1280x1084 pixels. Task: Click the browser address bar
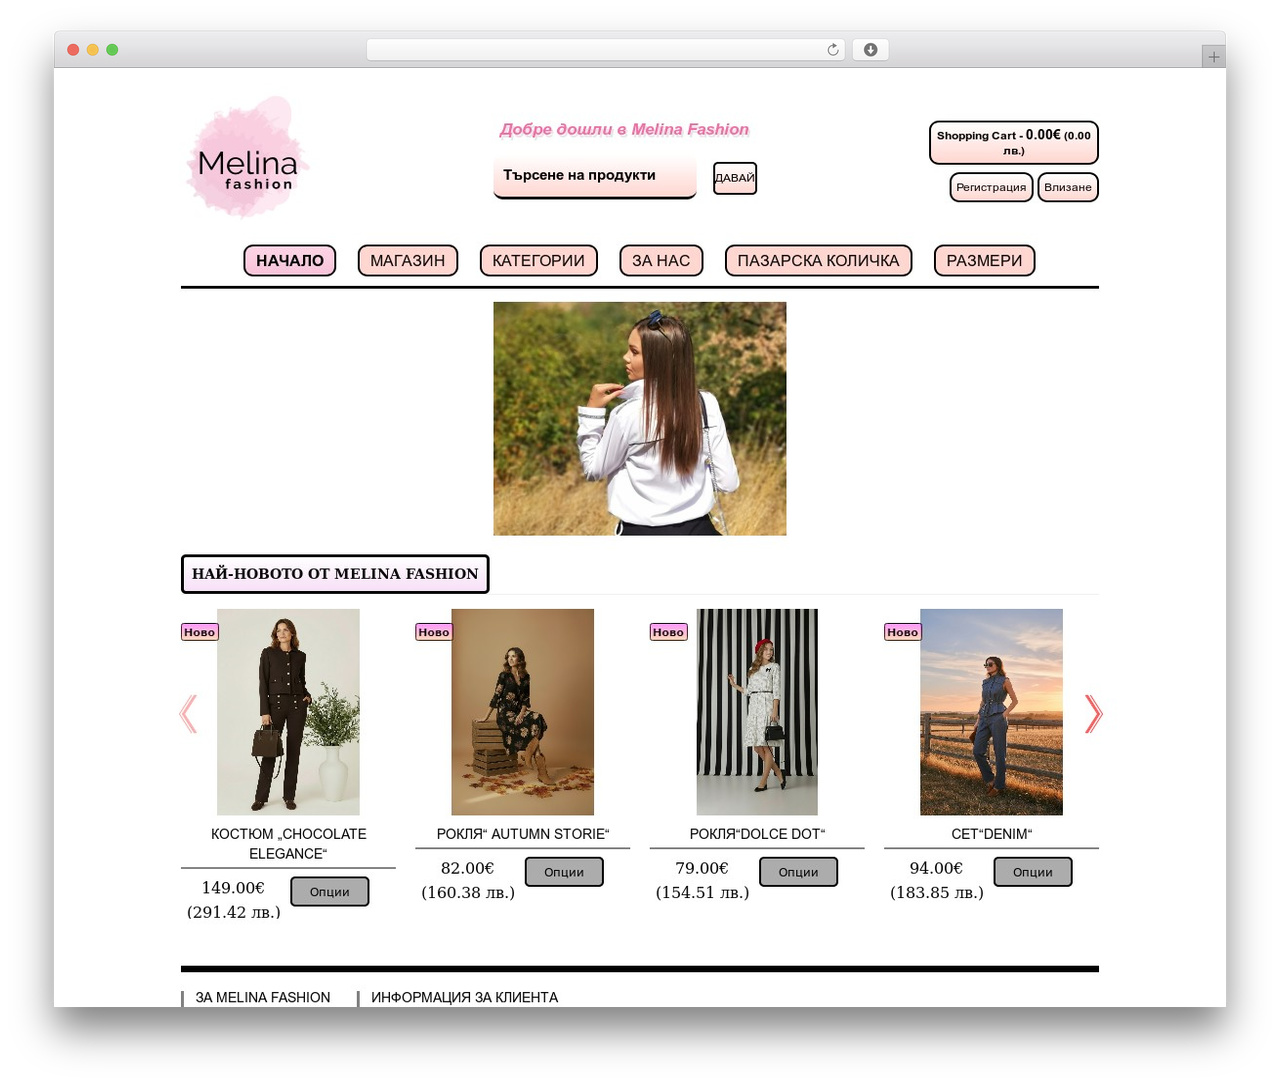[x=605, y=50]
